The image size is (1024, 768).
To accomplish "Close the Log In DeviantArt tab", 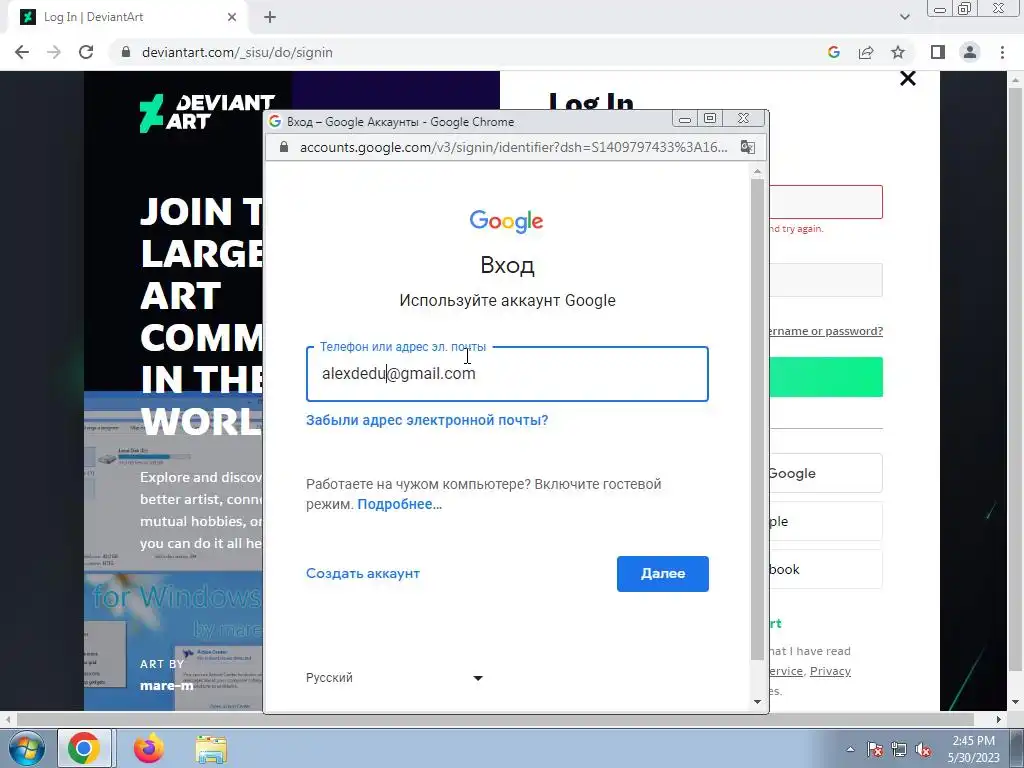I will click(232, 17).
